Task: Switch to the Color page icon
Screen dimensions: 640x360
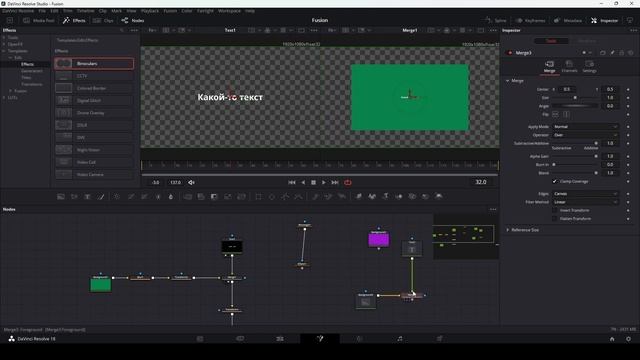Action: pyautogui.click(x=360, y=339)
